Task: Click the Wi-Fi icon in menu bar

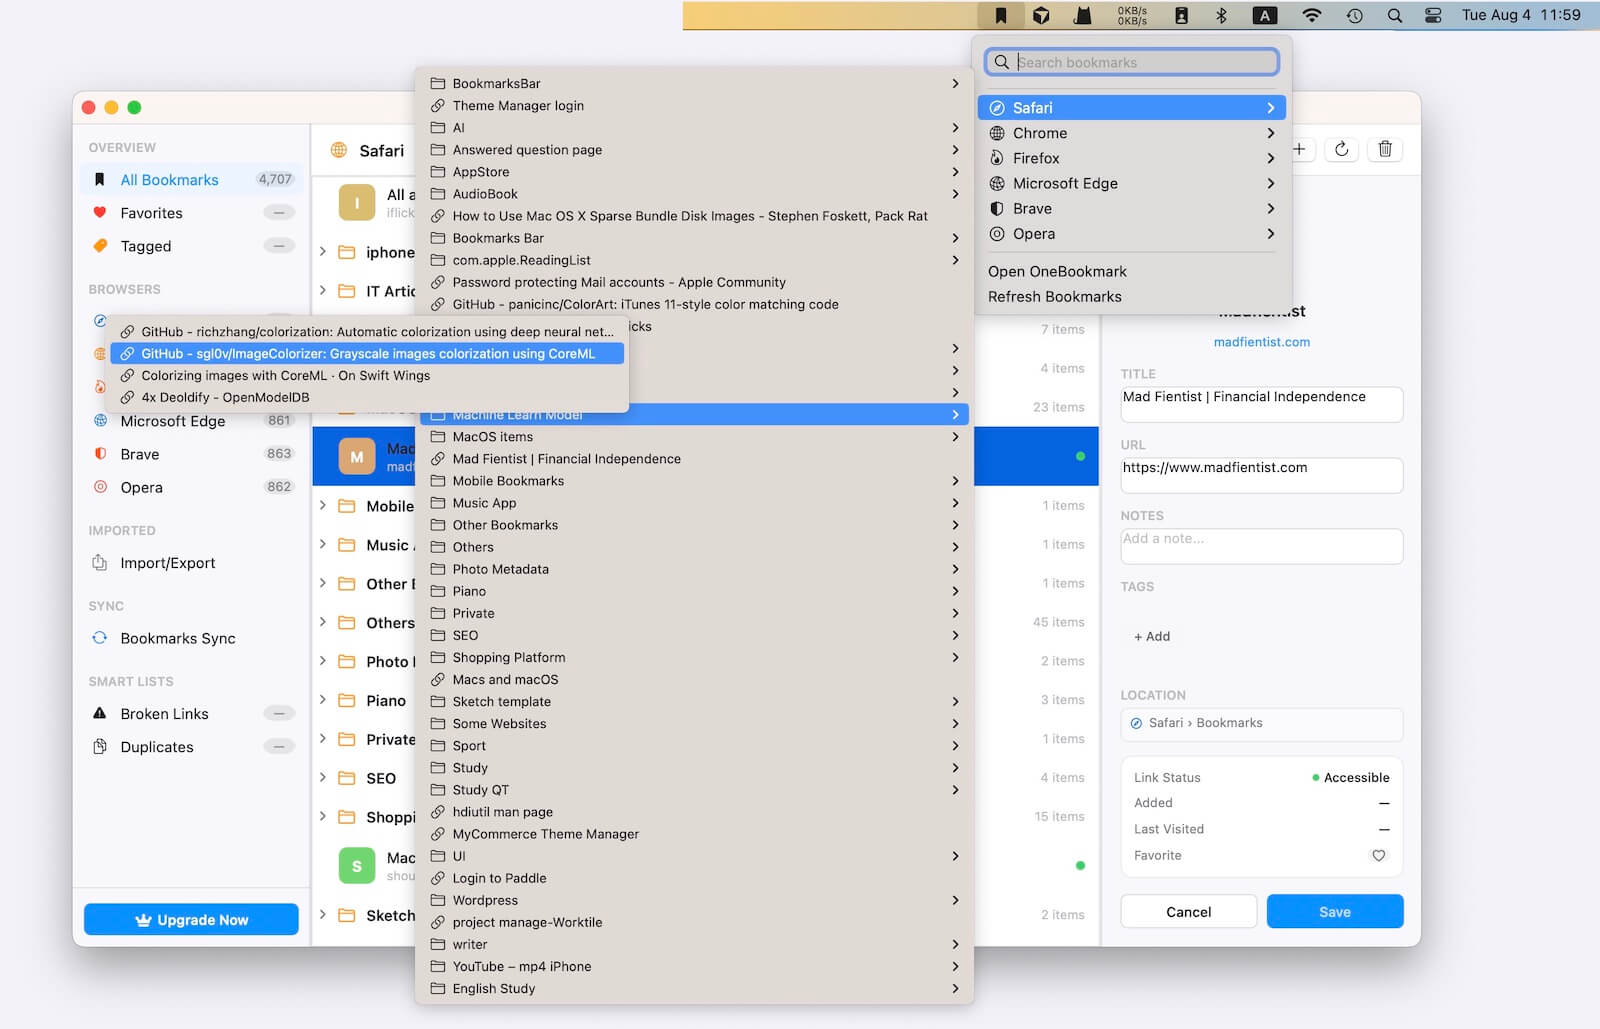Action: click(x=1312, y=15)
